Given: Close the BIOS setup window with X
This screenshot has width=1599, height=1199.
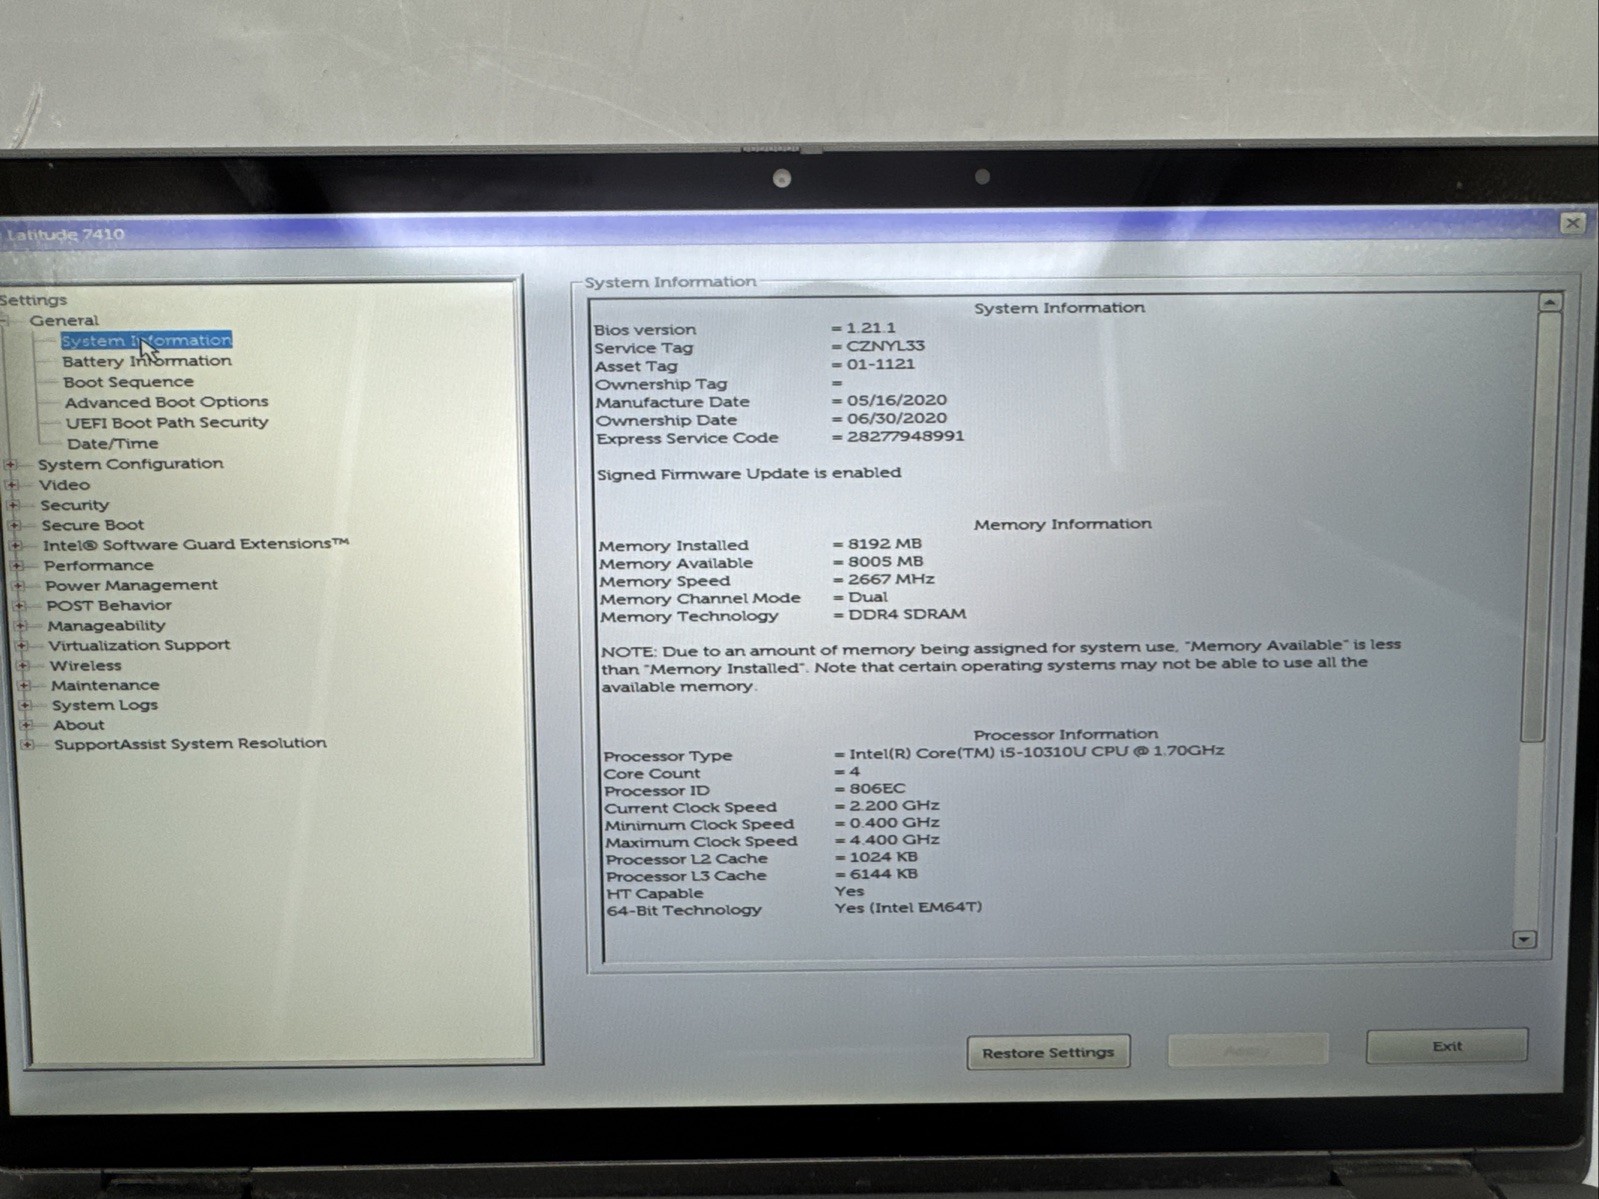Looking at the screenshot, I should point(1572,223).
